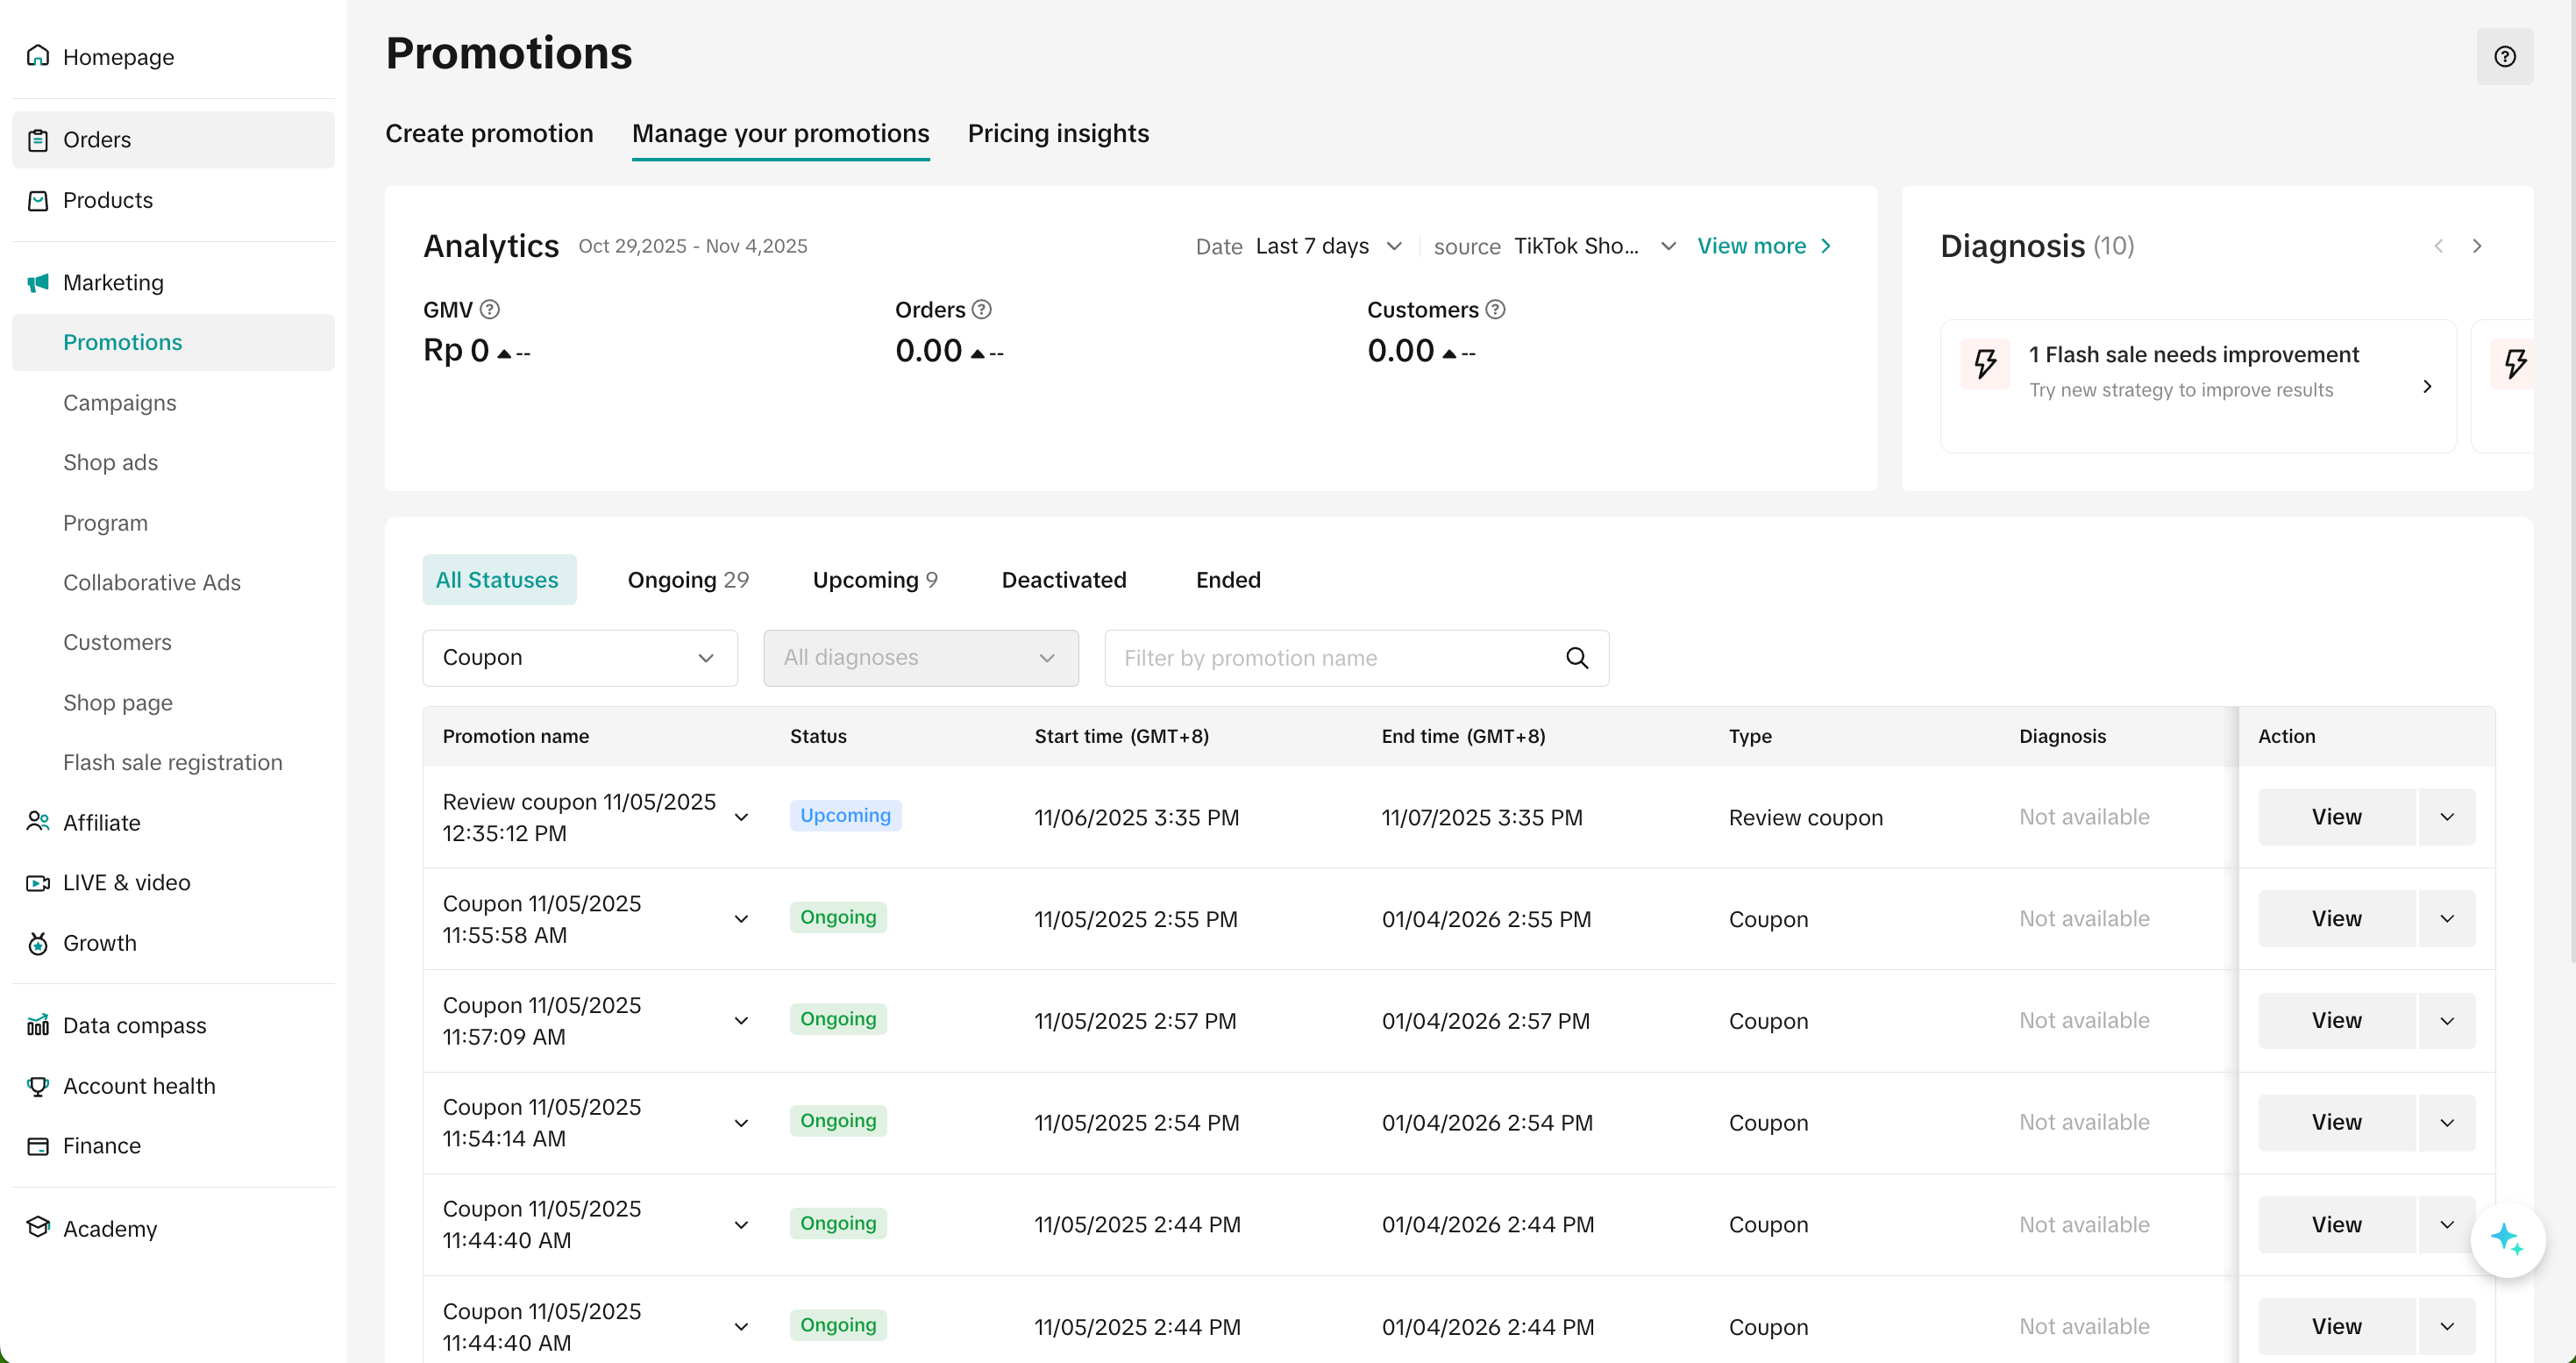The width and height of the screenshot is (2576, 1363).
Task: Click the Orders metric info icon
Action: [x=981, y=309]
